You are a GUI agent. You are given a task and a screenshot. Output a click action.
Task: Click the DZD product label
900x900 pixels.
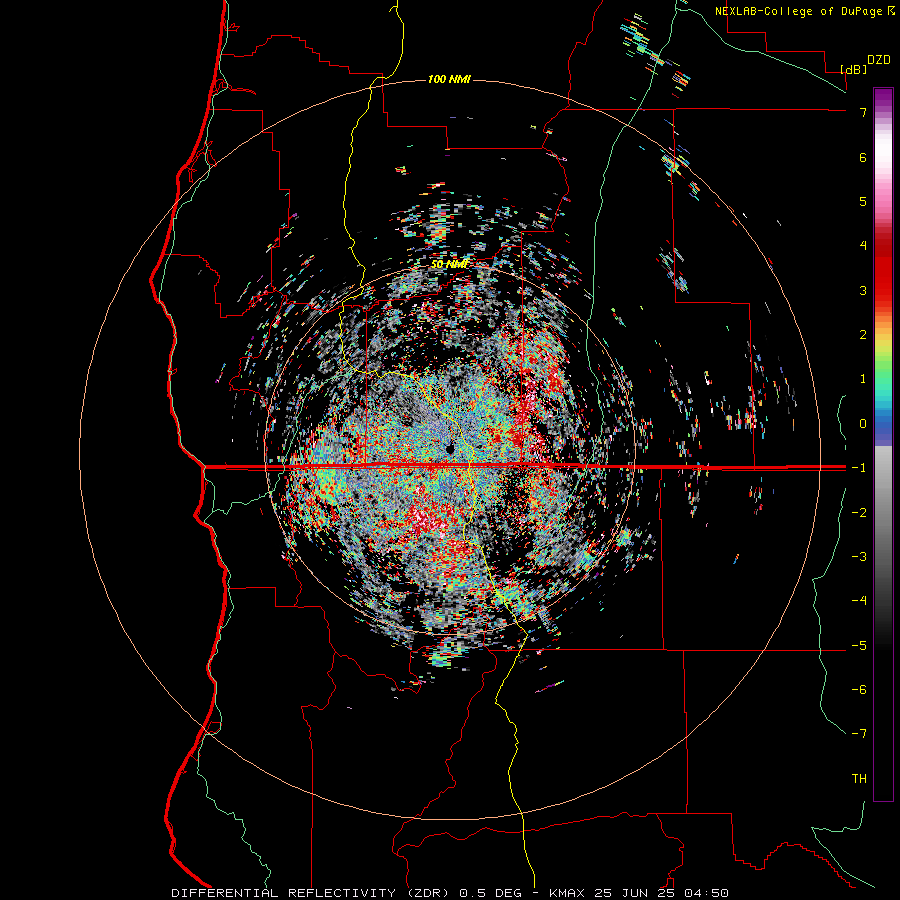tap(879, 60)
